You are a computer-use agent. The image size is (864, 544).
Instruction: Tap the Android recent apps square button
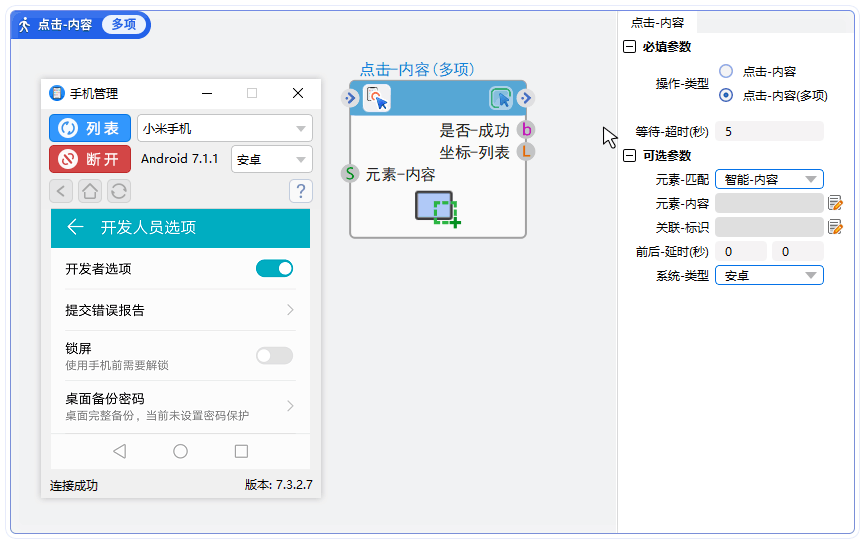(x=241, y=452)
